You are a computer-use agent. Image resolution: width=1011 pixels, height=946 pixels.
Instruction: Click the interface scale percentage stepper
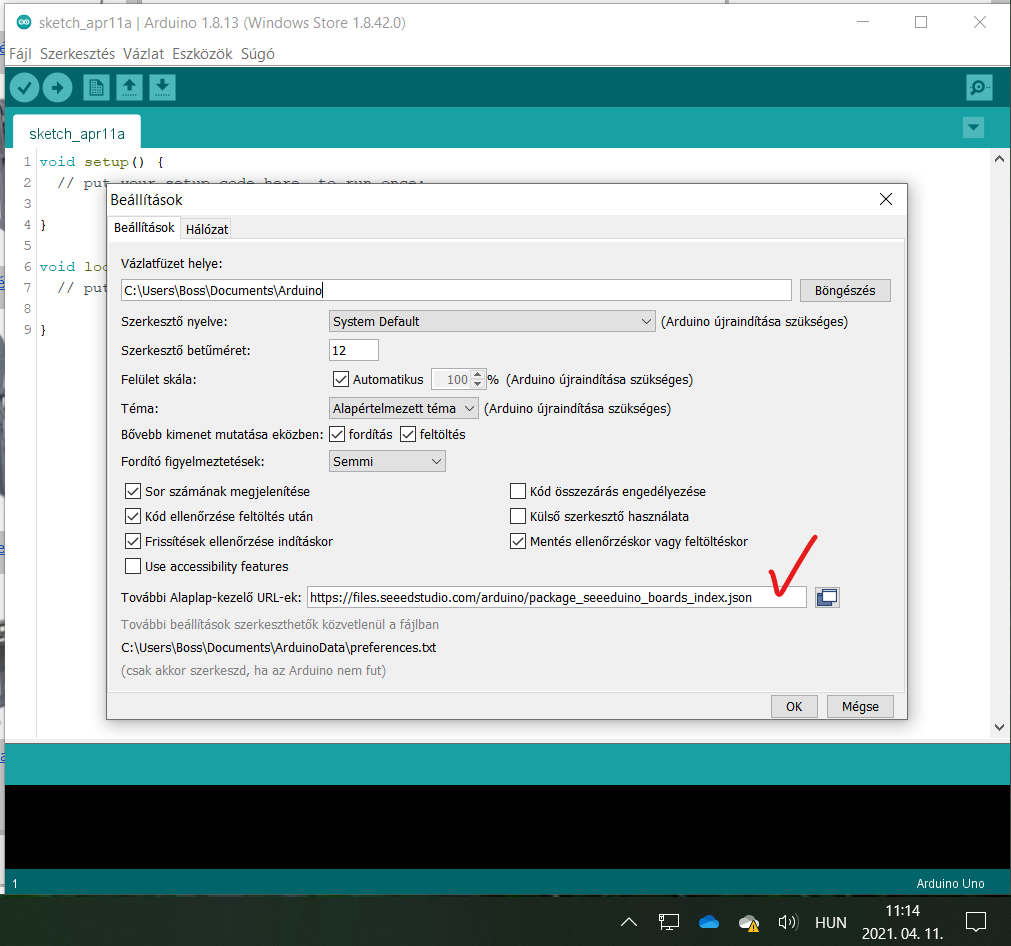pyautogui.click(x=477, y=379)
